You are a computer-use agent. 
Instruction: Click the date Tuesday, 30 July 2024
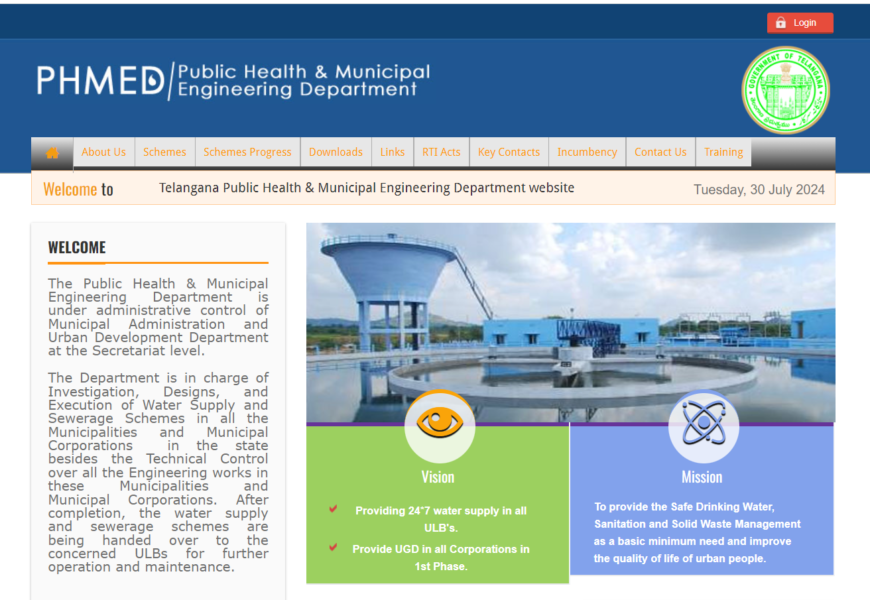(759, 190)
